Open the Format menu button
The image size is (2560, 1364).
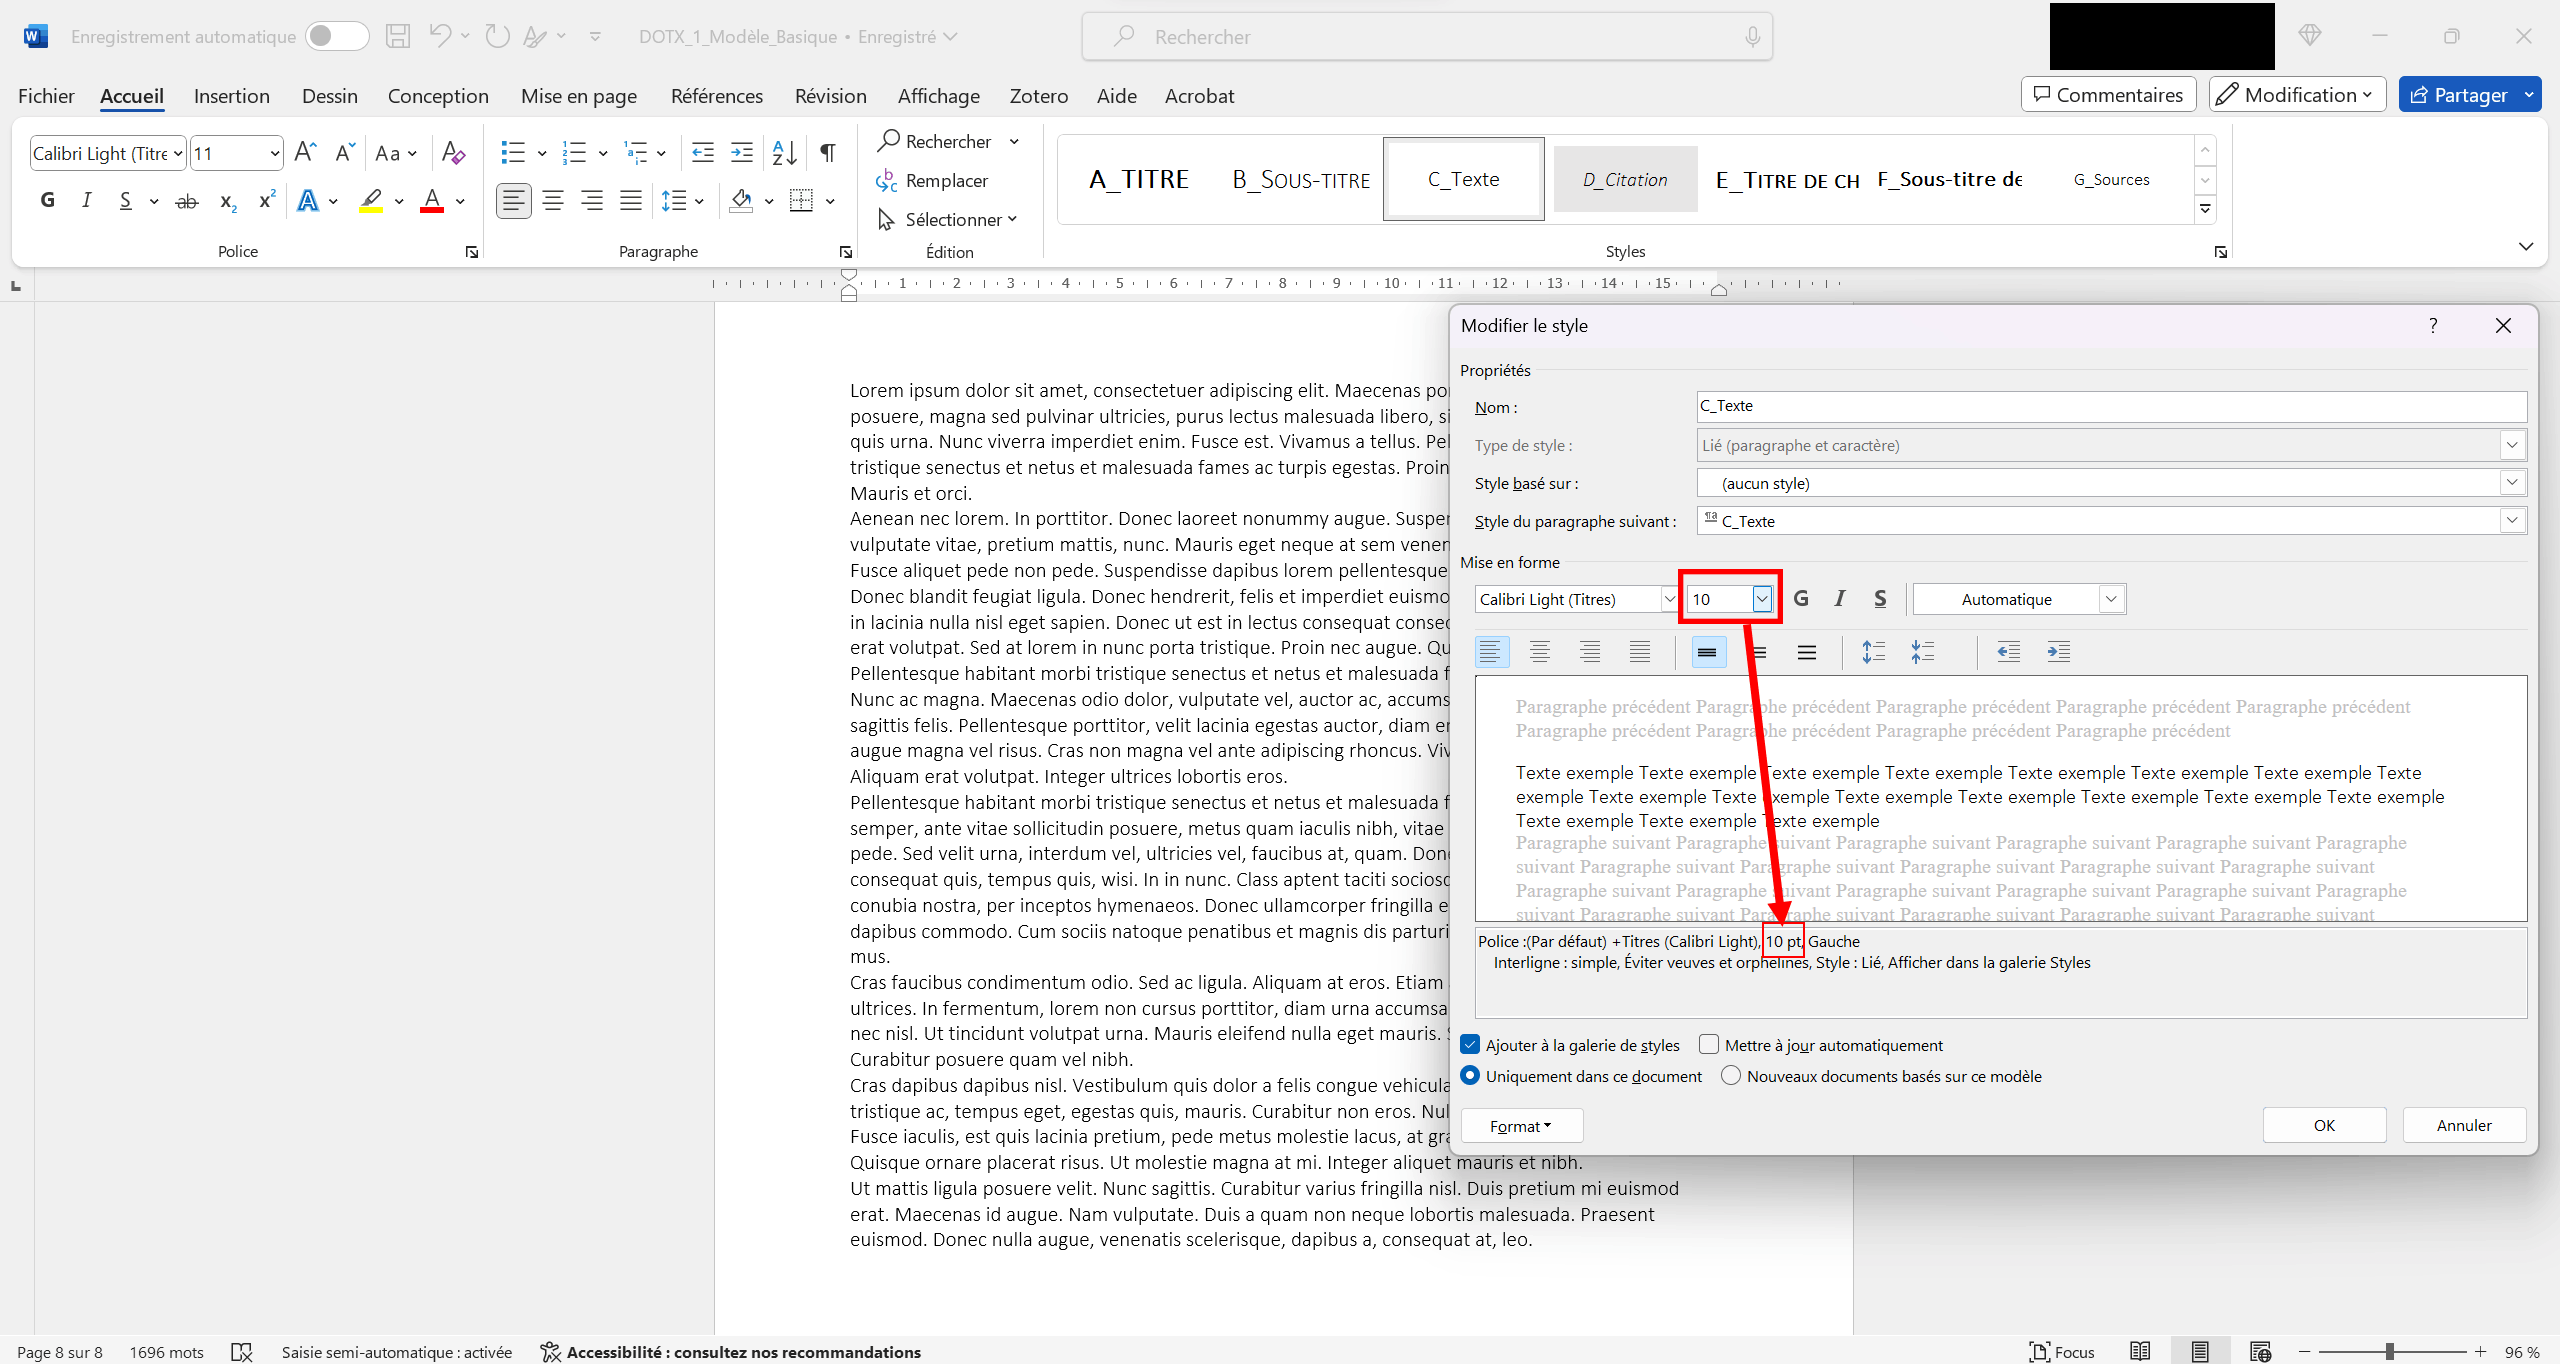pyautogui.click(x=1521, y=1126)
